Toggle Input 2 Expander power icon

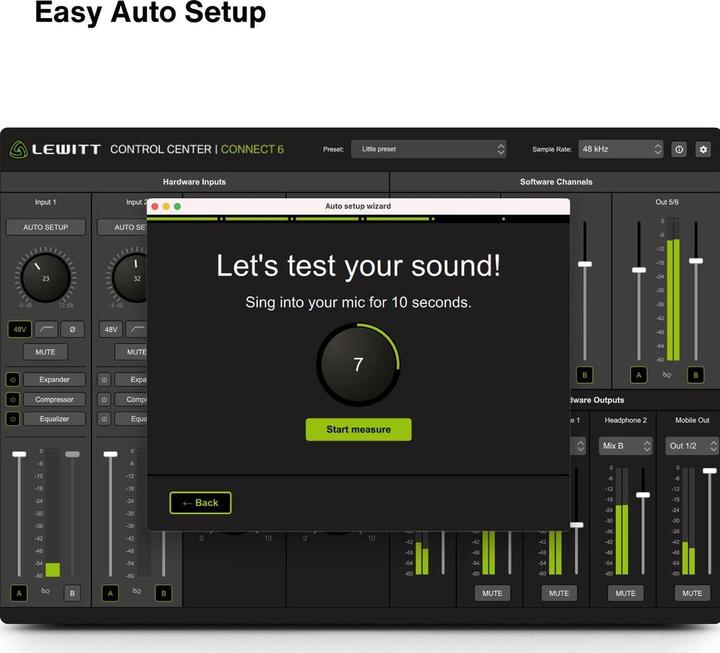104,379
